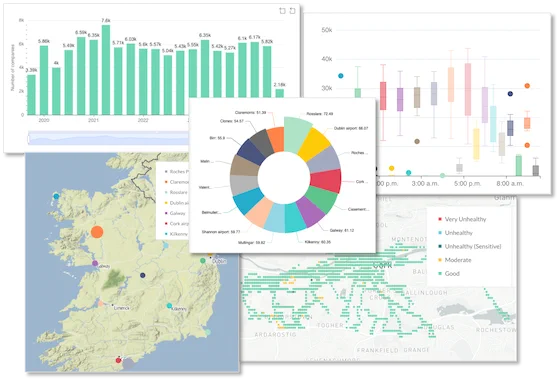Toggle Unhealthy in air quality legend
The width and height of the screenshot is (560, 380).
click(455, 232)
